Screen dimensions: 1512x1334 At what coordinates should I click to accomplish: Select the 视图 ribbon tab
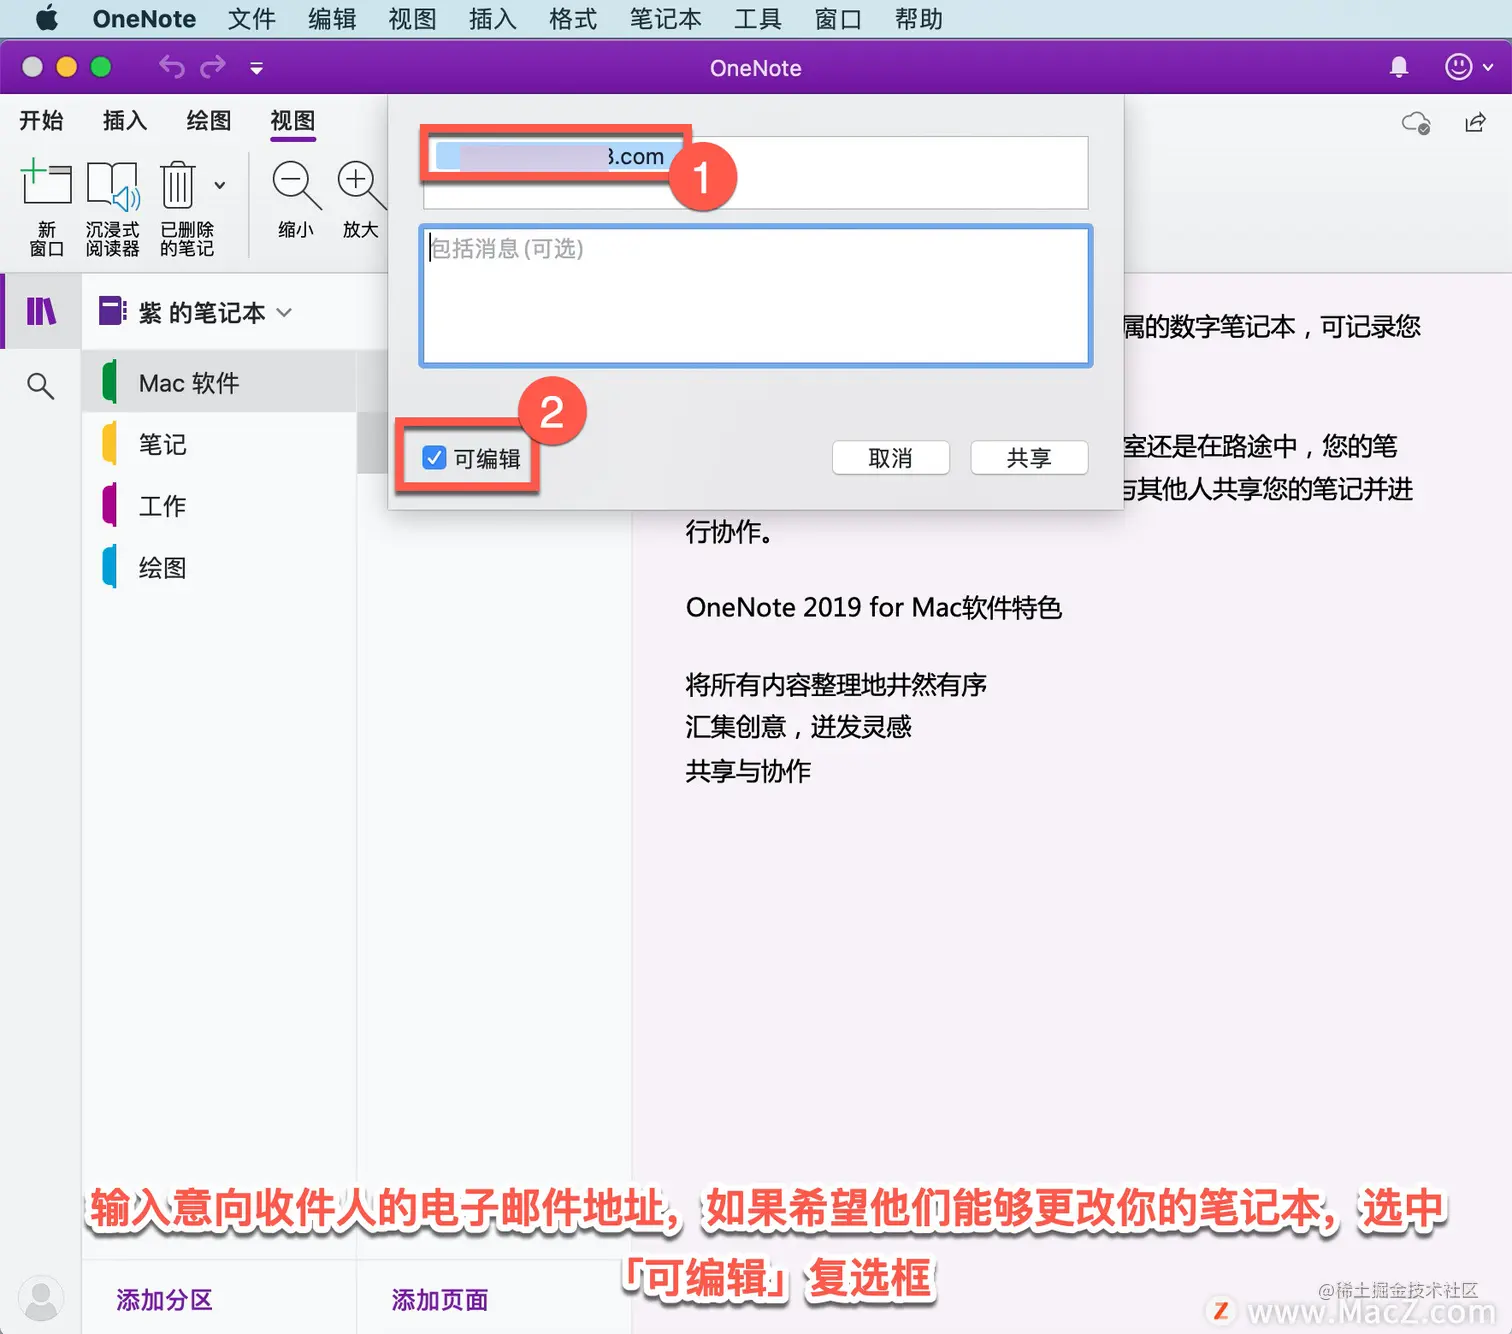(x=293, y=121)
